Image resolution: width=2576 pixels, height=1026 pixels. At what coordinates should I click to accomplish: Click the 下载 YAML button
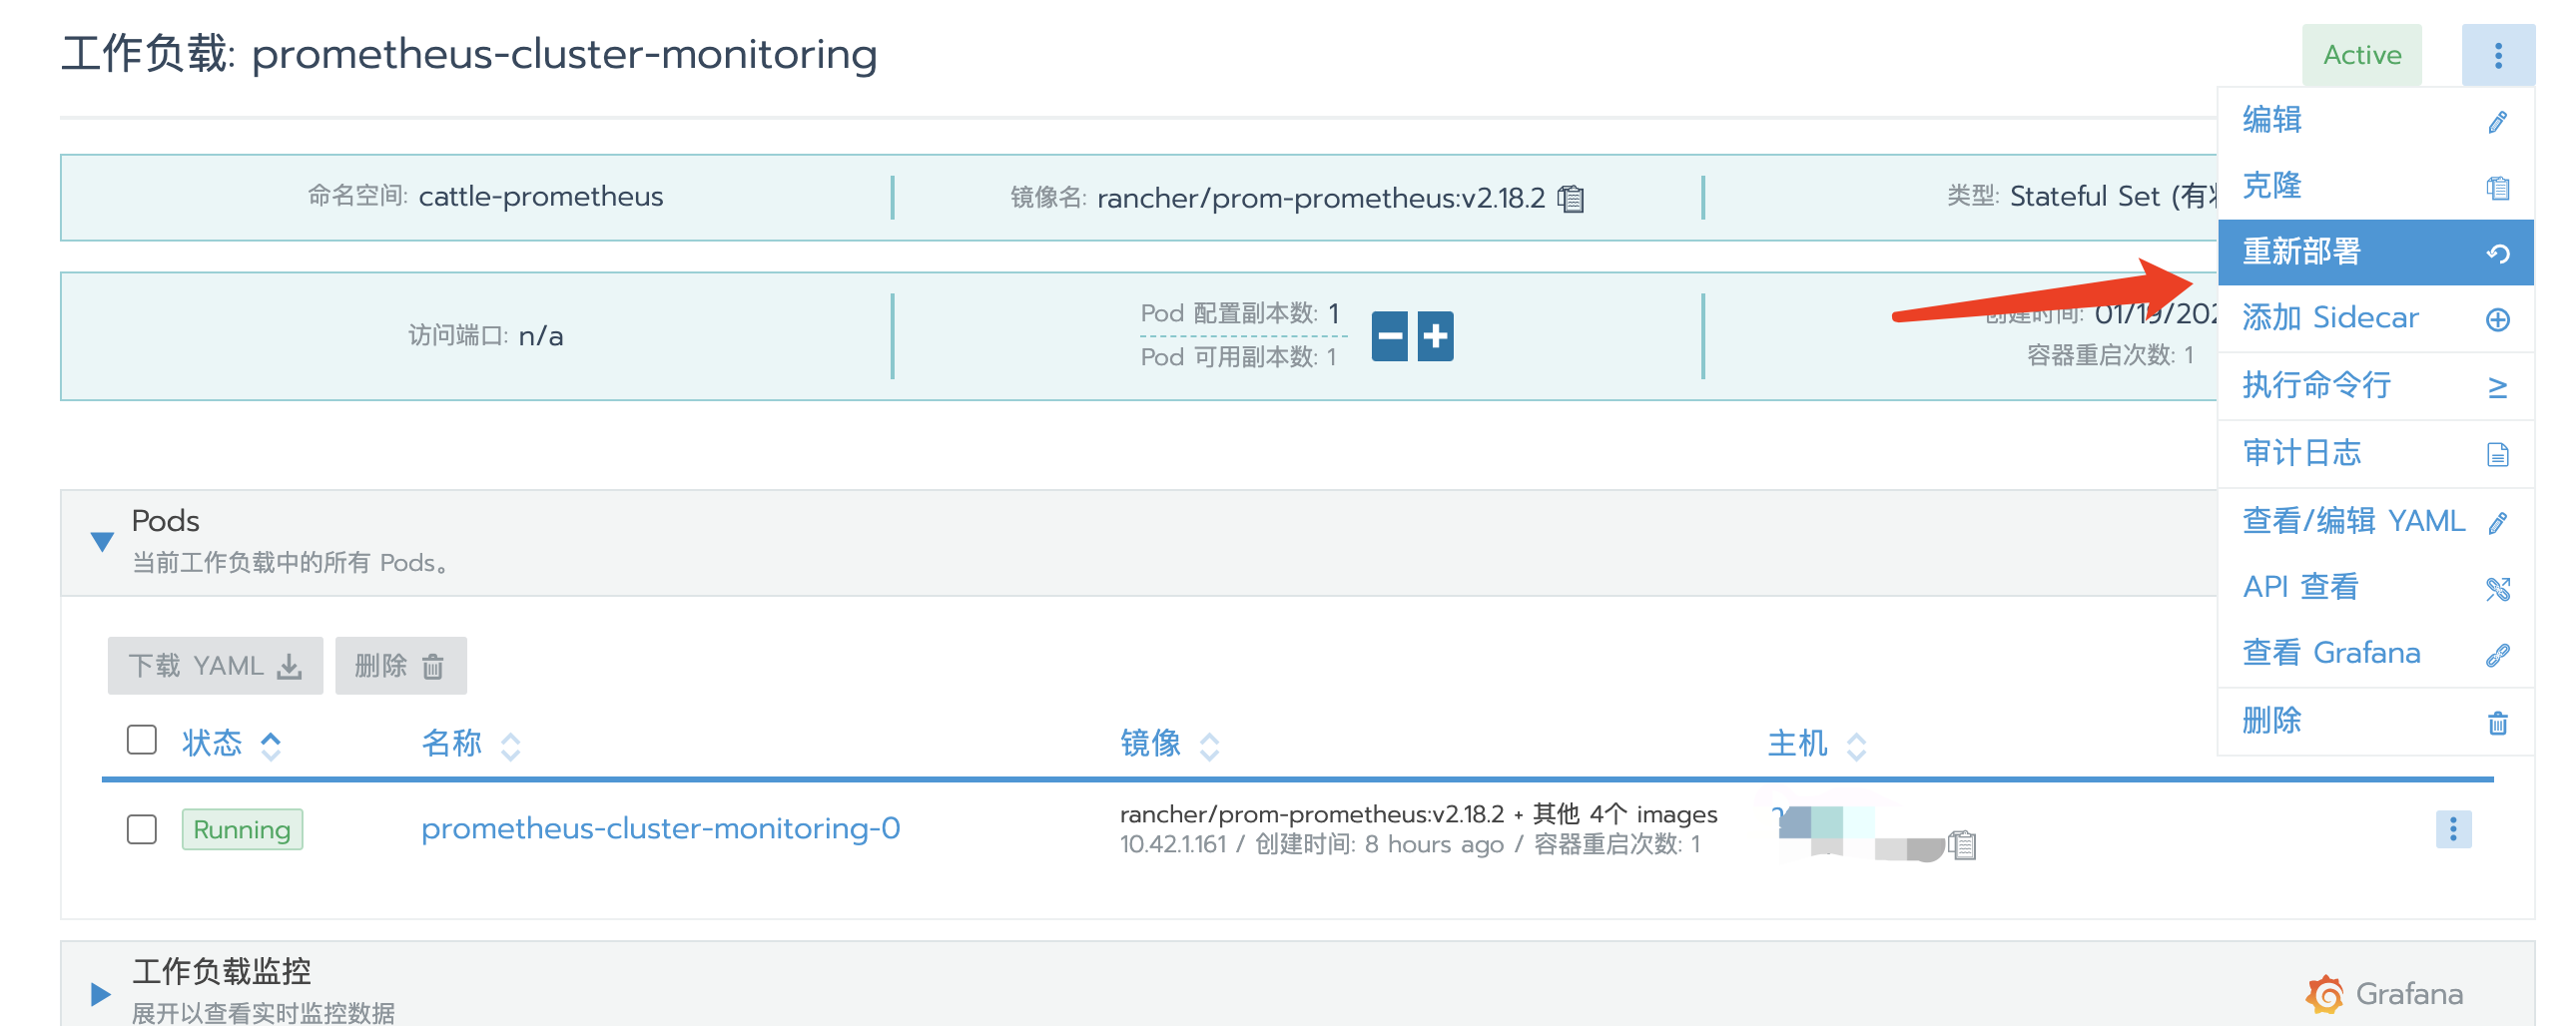tap(215, 666)
